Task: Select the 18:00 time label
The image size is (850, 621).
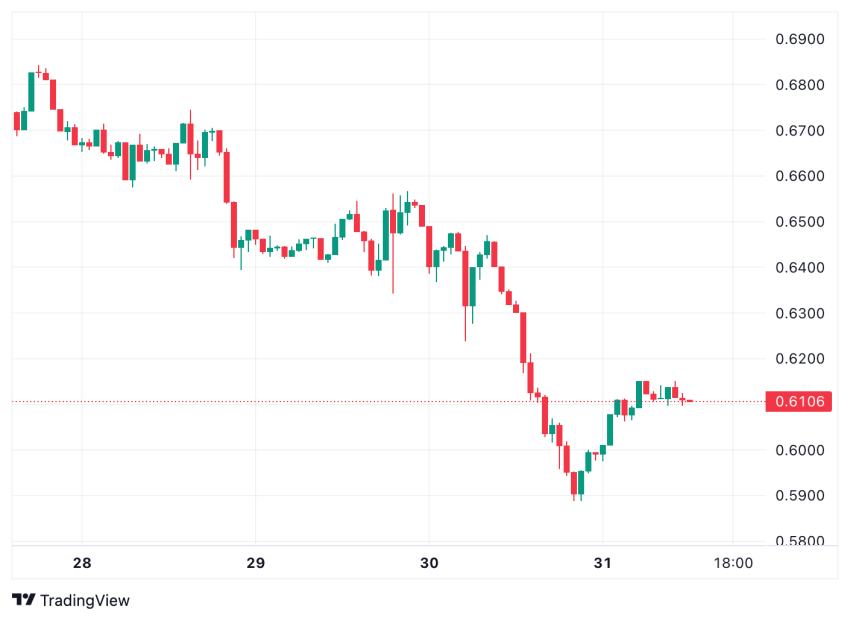Action: (x=733, y=563)
